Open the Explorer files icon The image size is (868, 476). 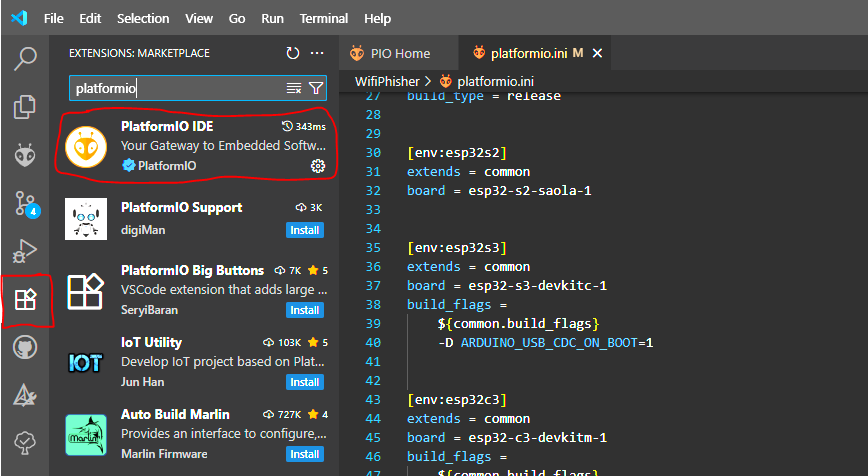(x=25, y=107)
